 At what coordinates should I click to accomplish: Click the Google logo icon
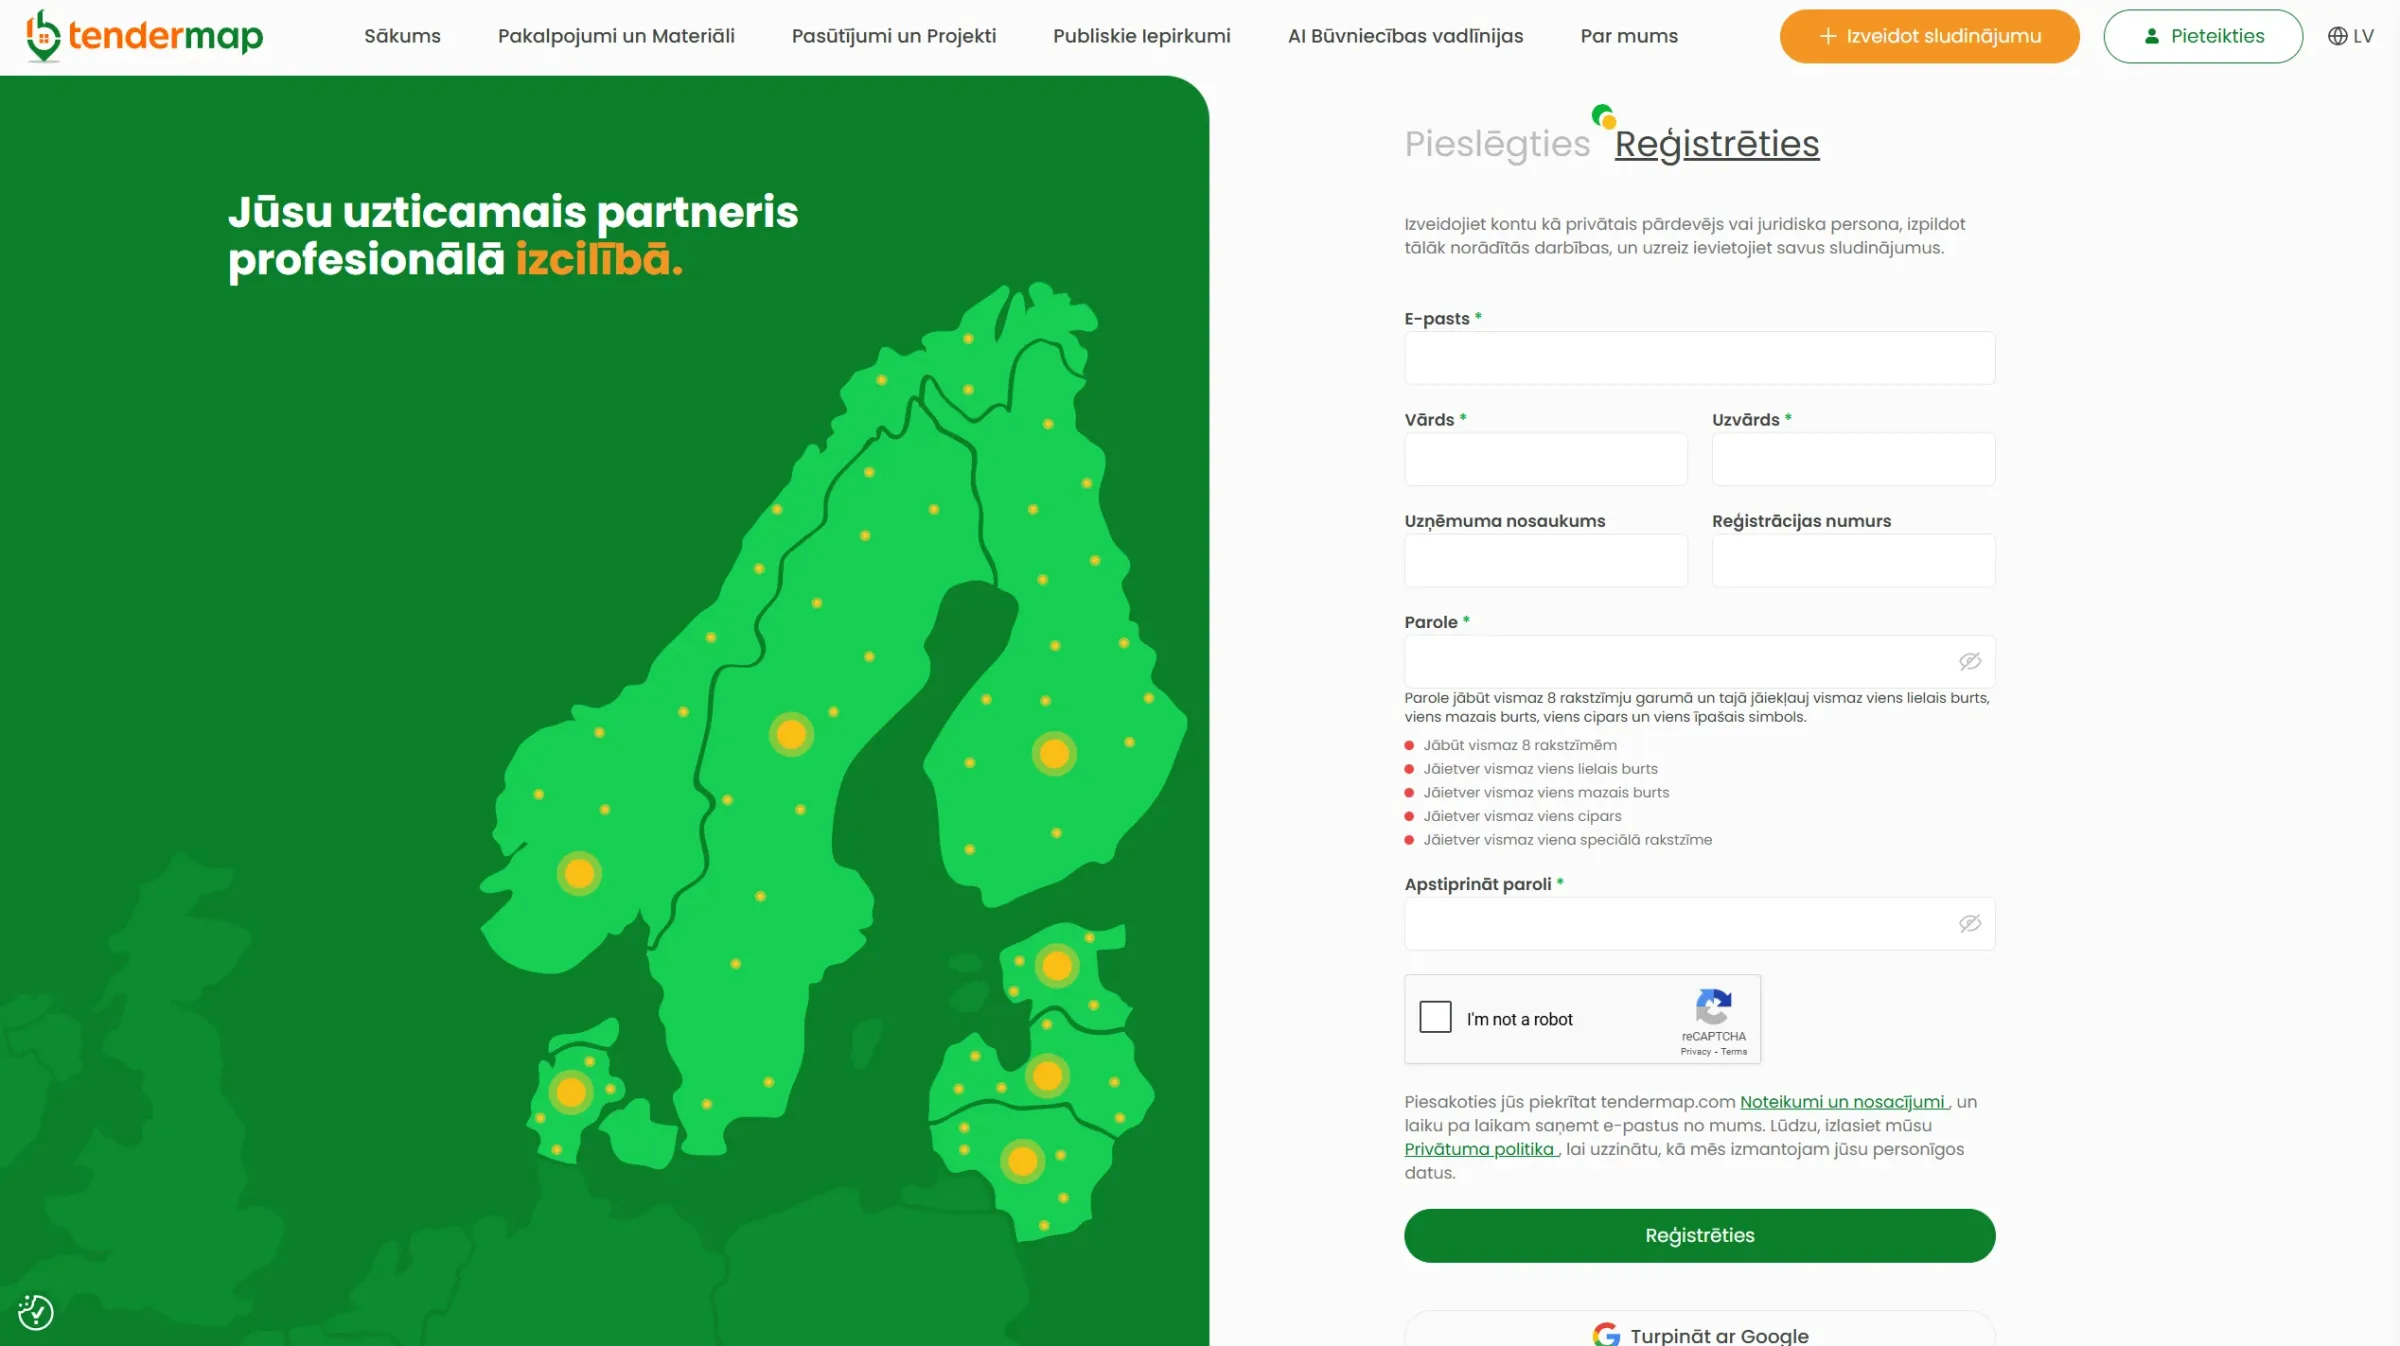[x=1606, y=1335]
